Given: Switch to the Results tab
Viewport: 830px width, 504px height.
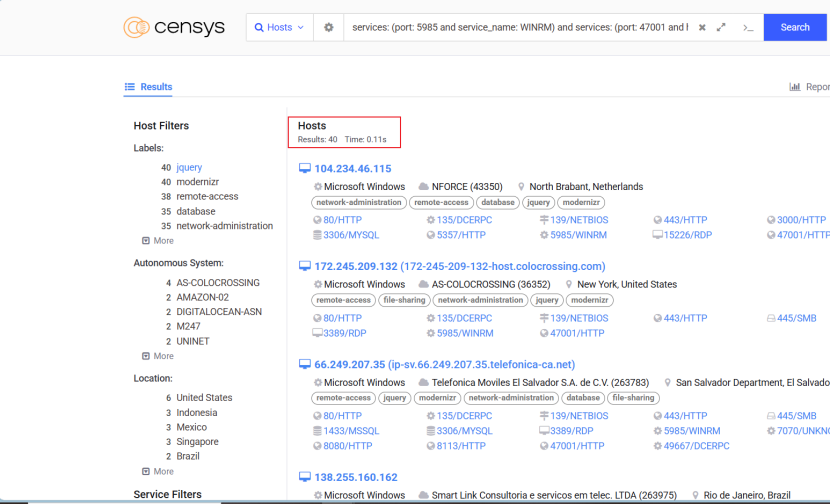Looking at the screenshot, I should click(148, 87).
